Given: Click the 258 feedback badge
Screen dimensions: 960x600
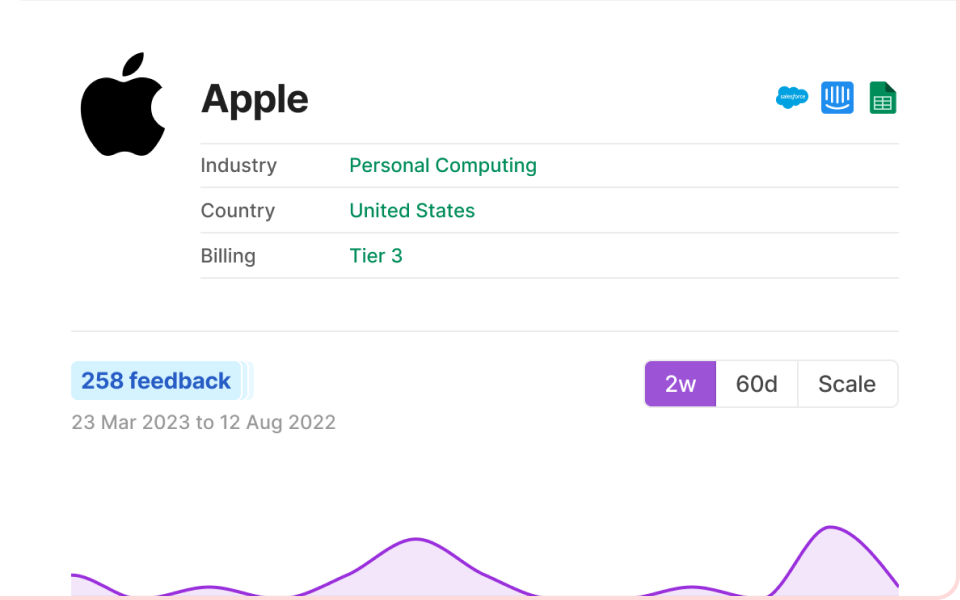Looking at the screenshot, I should point(156,381).
